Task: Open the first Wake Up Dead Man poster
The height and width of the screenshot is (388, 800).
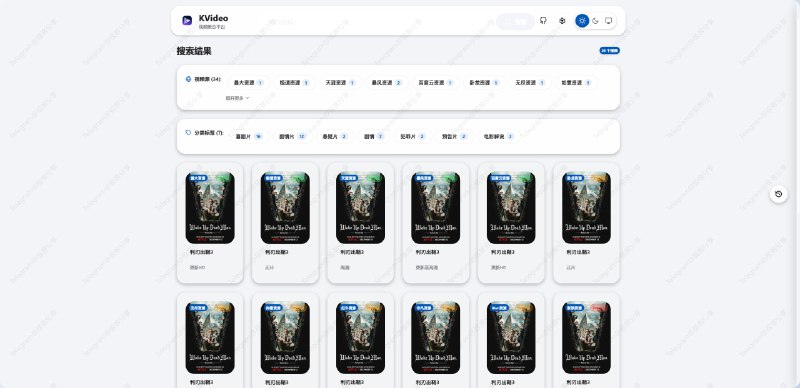Action: (x=210, y=208)
